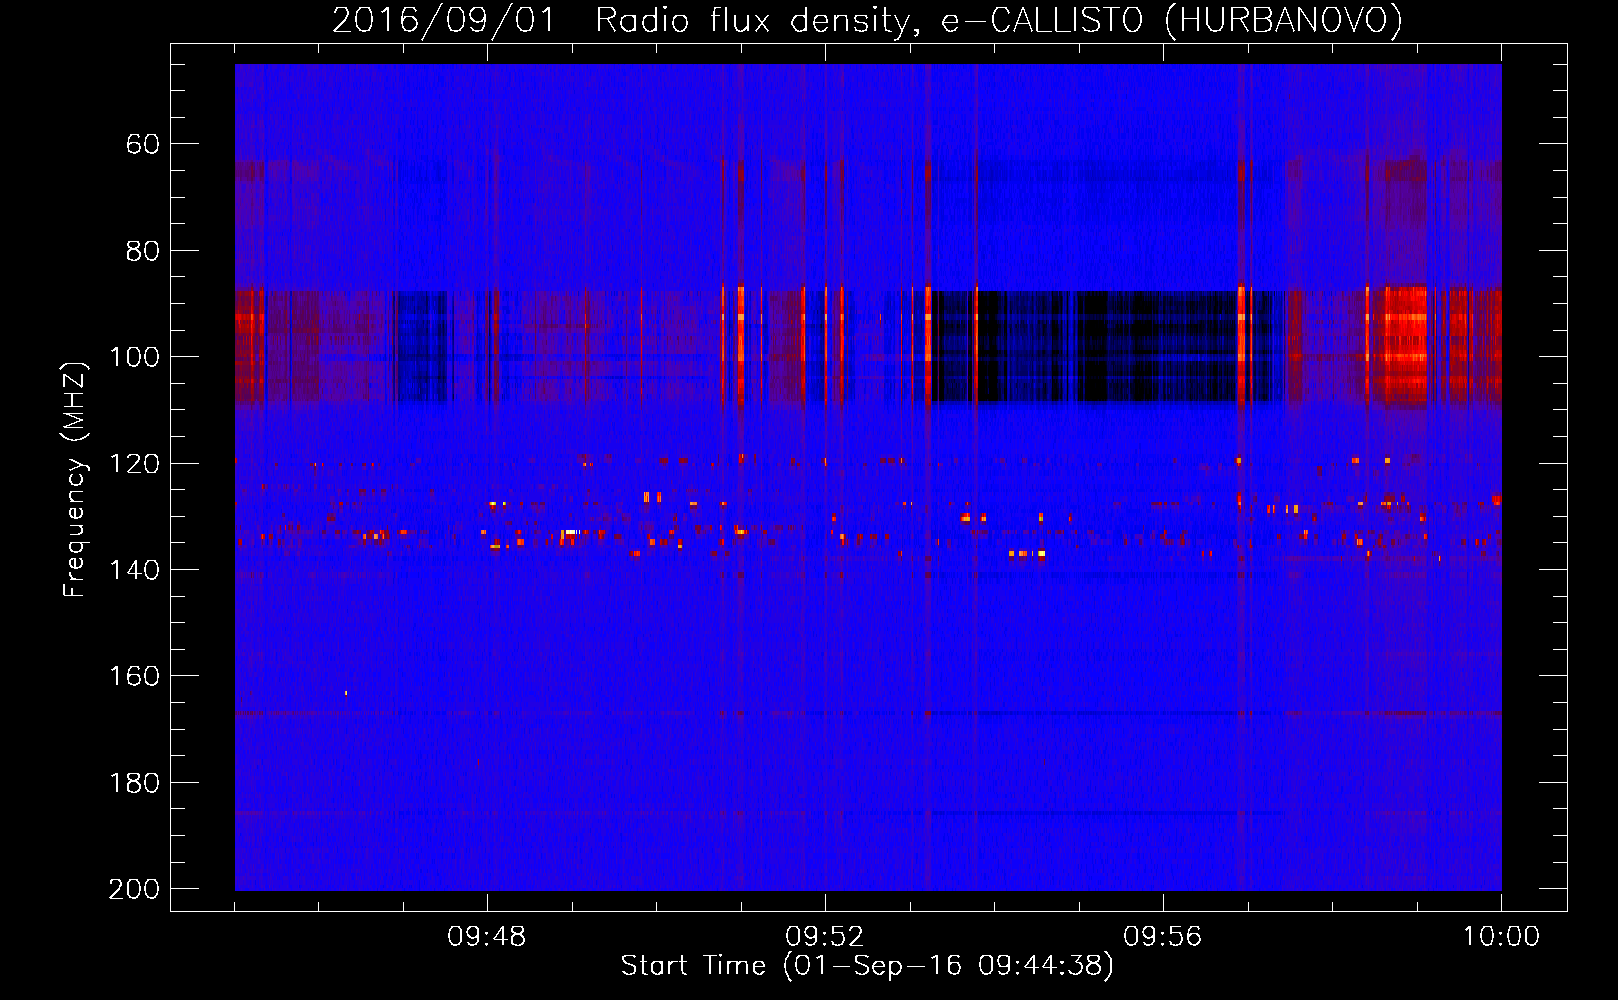The width and height of the screenshot is (1618, 1000).
Task: Click the 10:00 time tick label
Action: pyautogui.click(x=1501, y=937)
